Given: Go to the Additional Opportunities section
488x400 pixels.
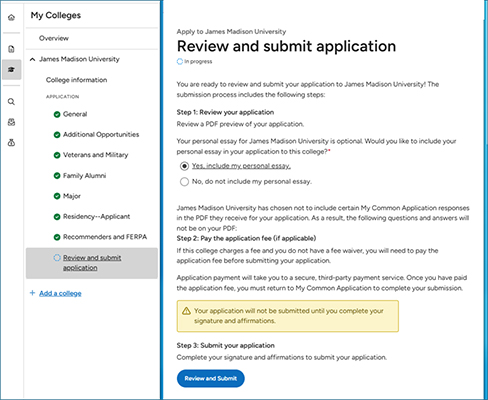Looking at the screenshot, I should (x=101, y=135).
